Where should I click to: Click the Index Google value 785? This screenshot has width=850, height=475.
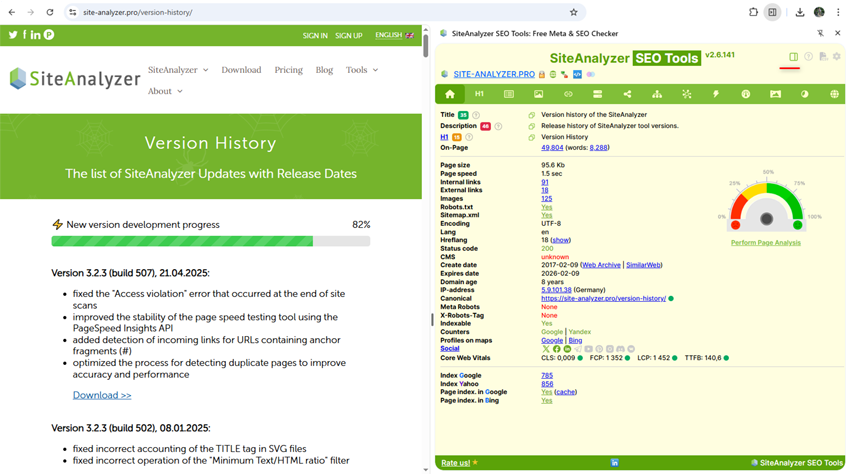coord(547,375)
